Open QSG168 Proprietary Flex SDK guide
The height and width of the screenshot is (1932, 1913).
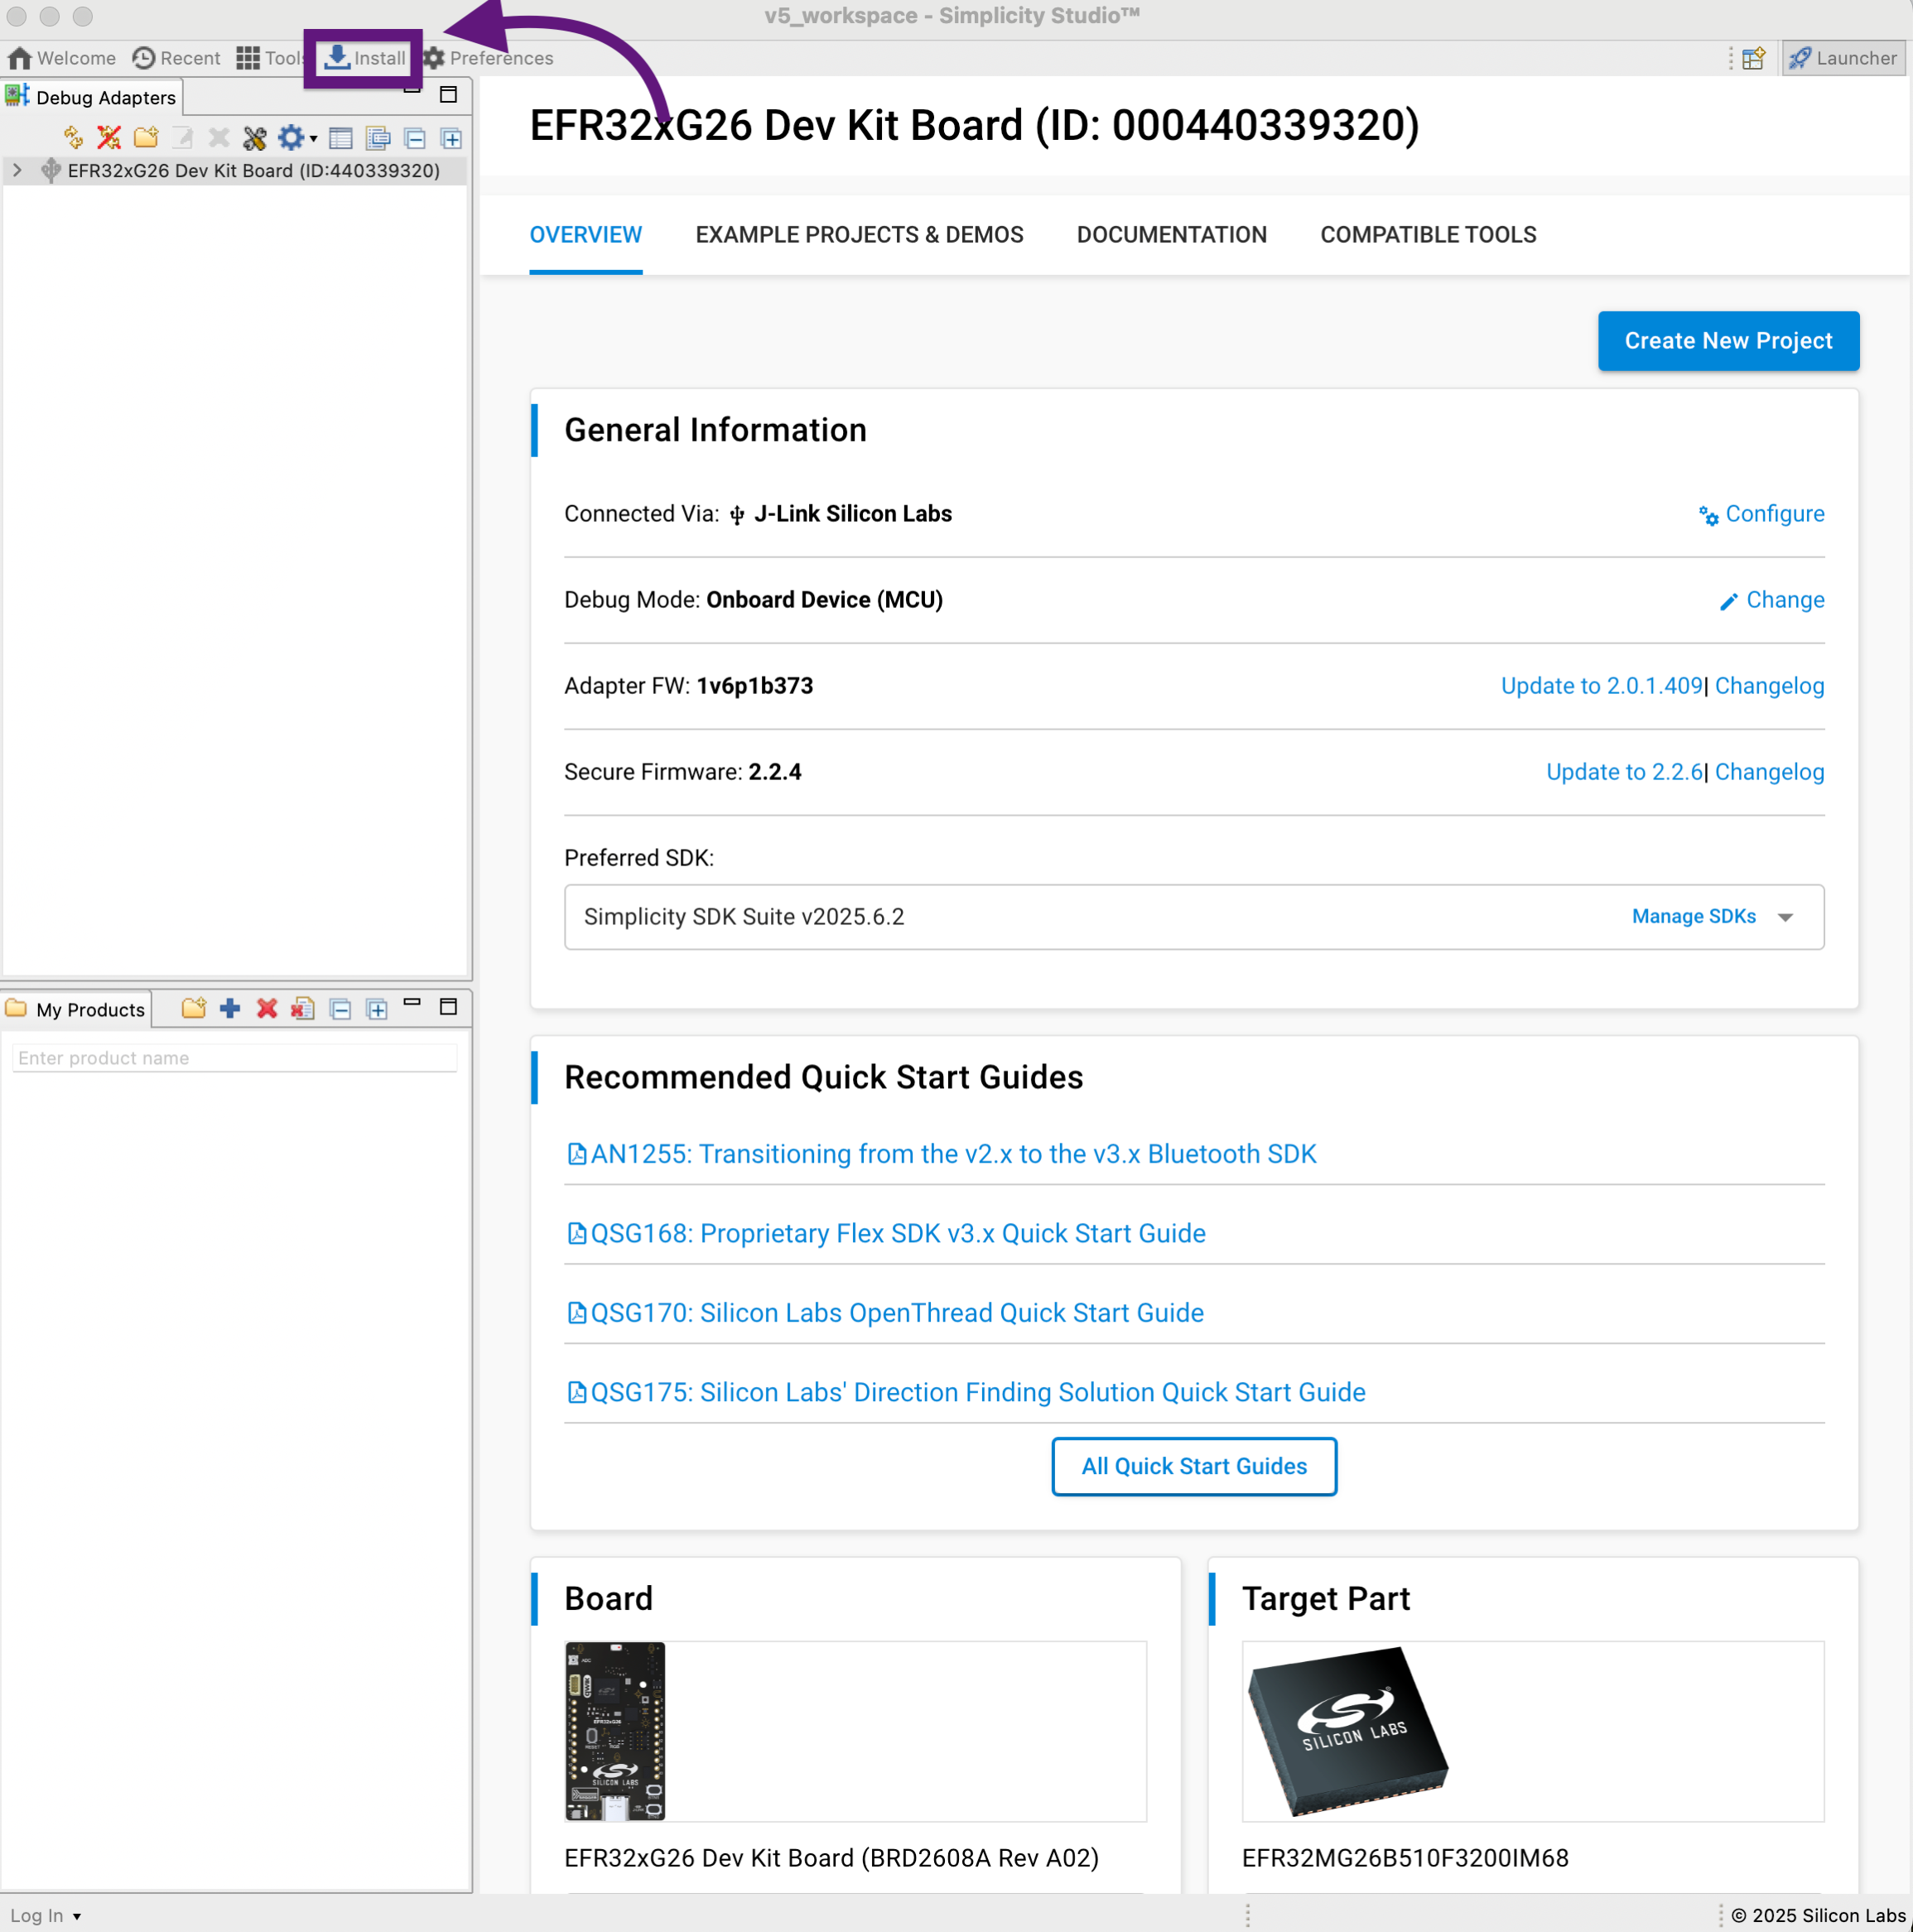887,1233
